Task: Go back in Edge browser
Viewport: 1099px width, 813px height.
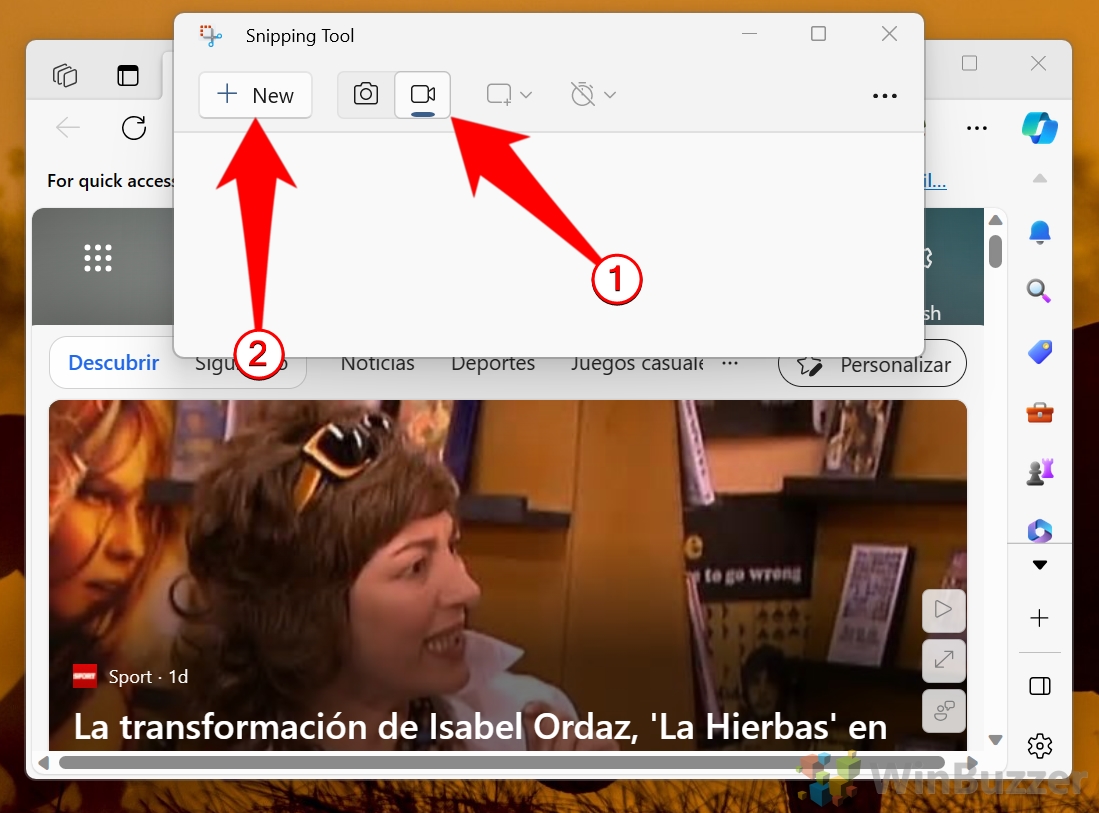Action: (68, 128)
